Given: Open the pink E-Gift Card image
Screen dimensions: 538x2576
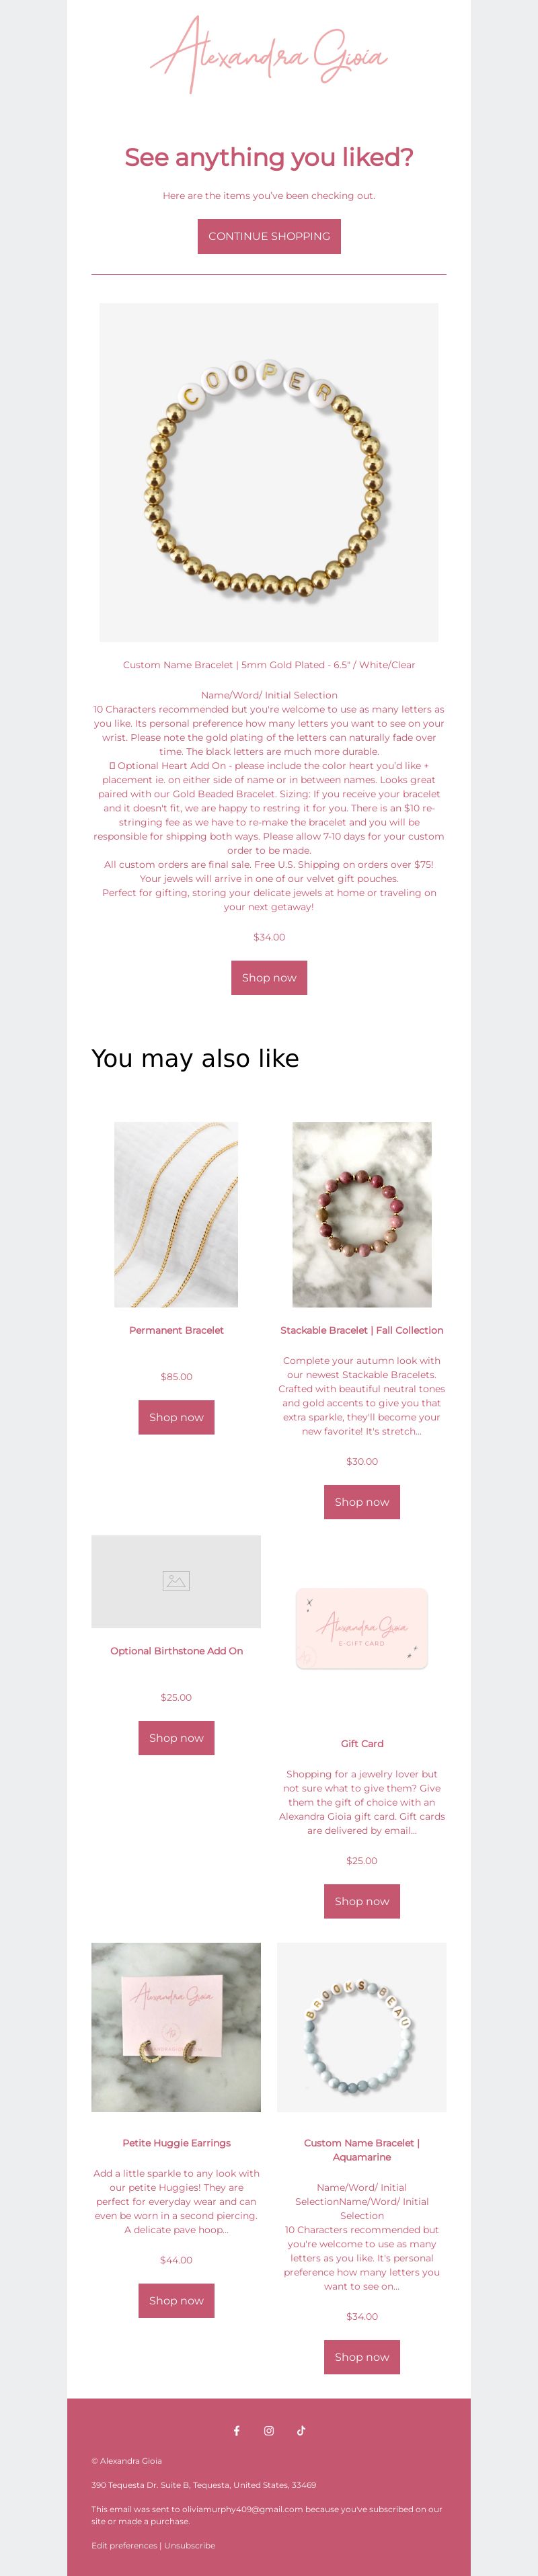Looking at the screenshot, I should click(362, 1629).
